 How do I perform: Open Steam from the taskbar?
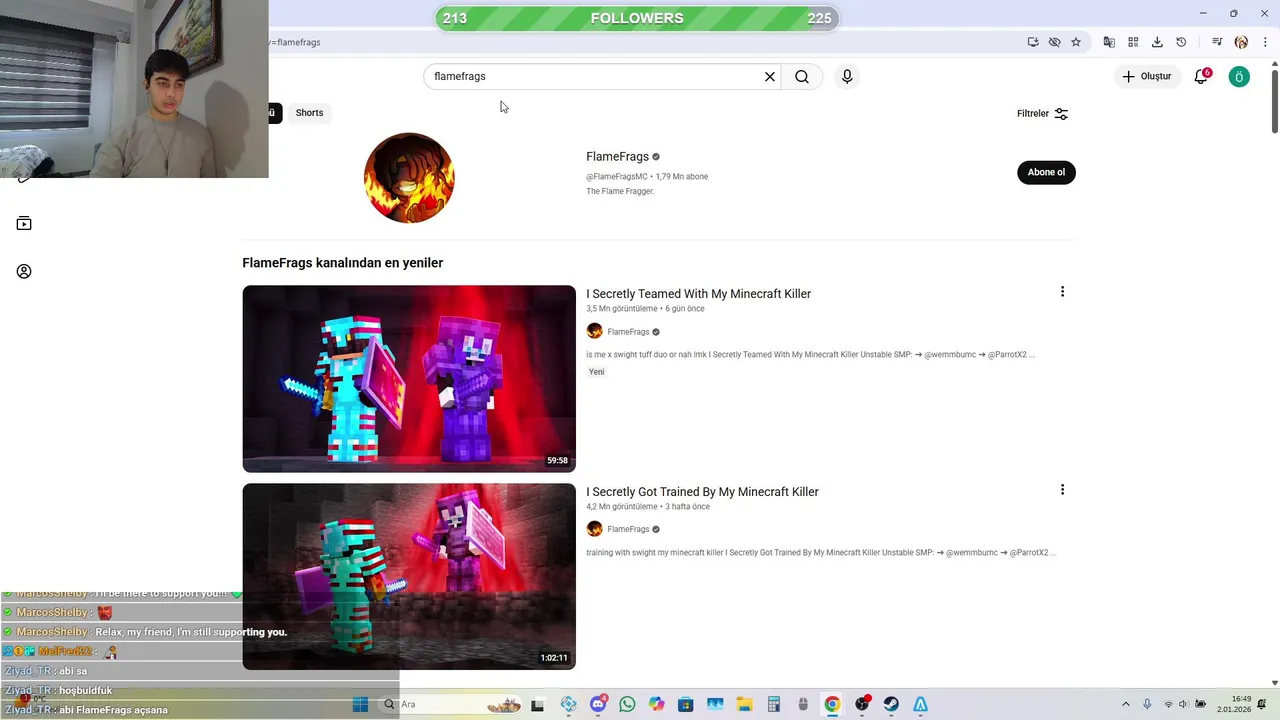click(891, 705)
